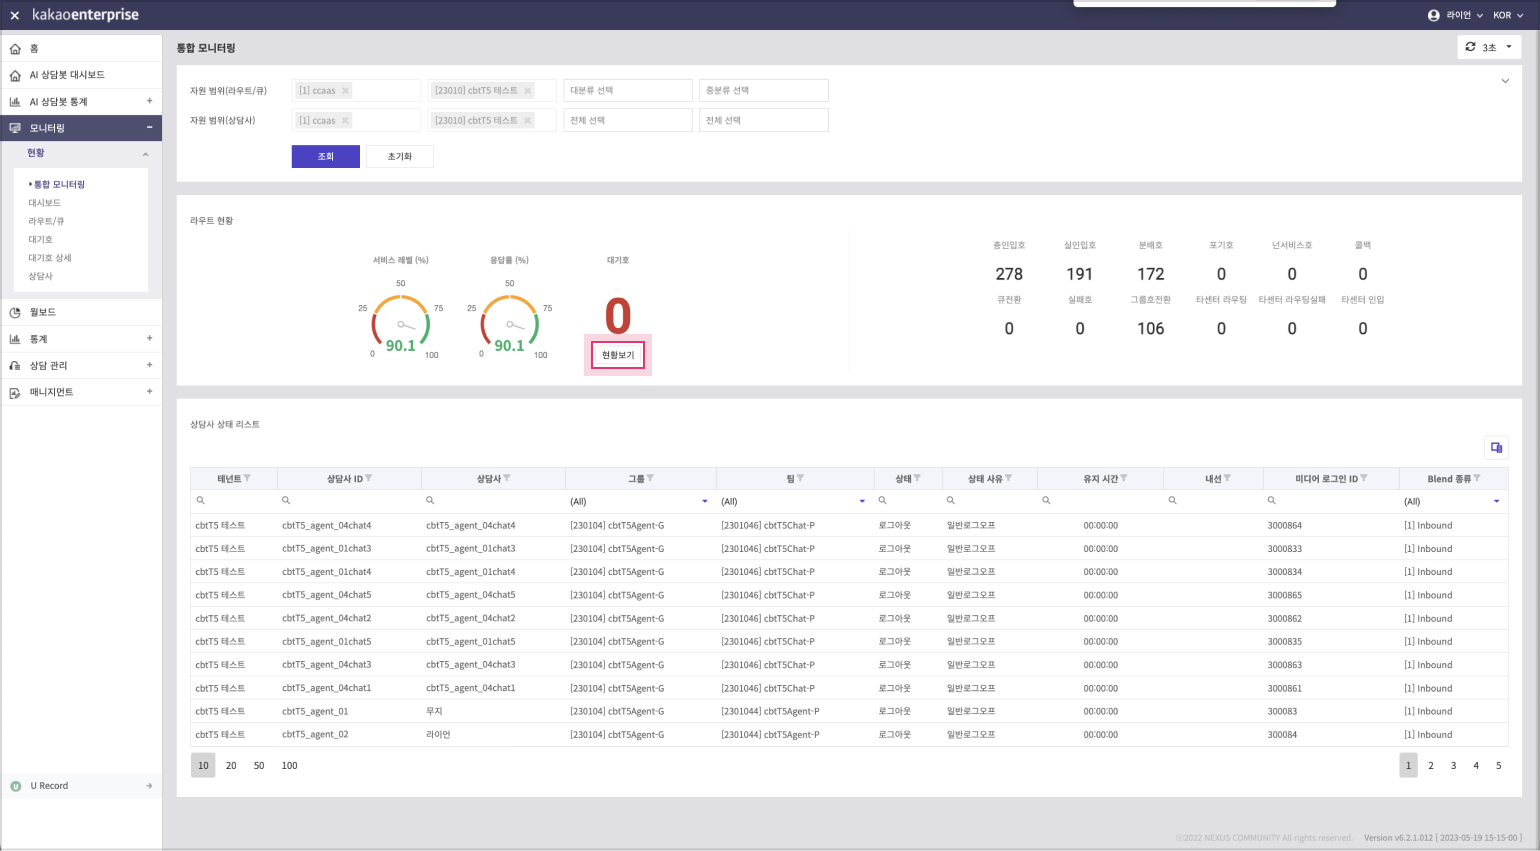Open the 3초 refresh interval dropdown
Image resolution: width=1540 pixels, height=851 pixels.
[1489, 47]
